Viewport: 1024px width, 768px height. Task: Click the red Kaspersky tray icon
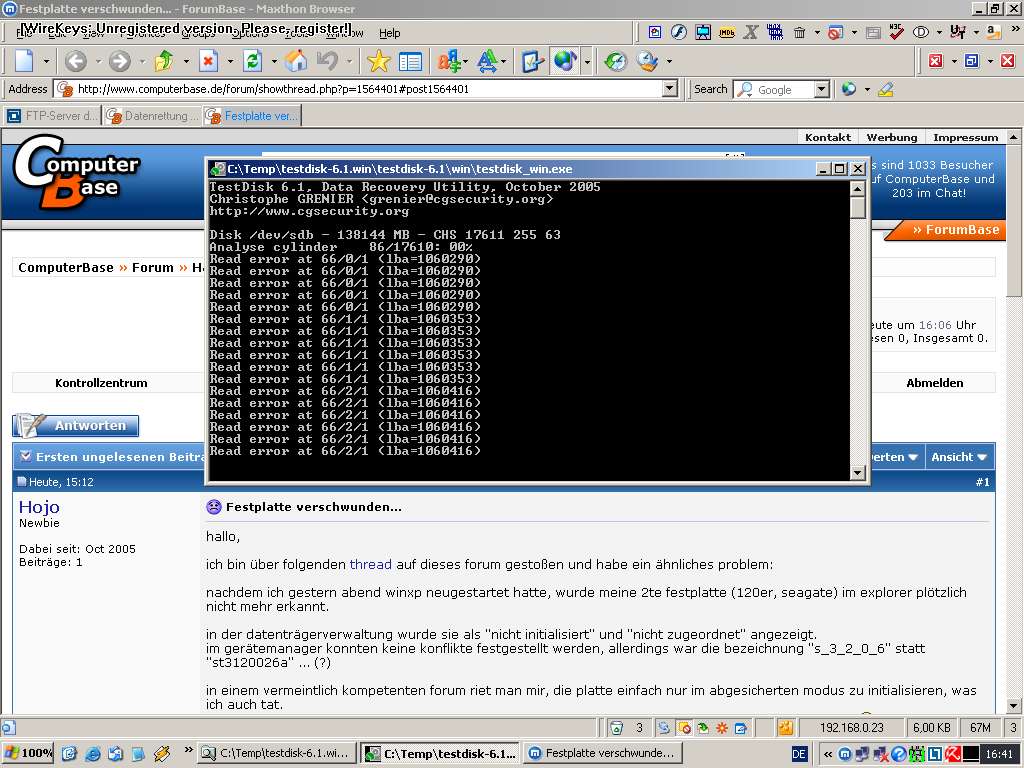pyautogui.click(x=953, y=754)
